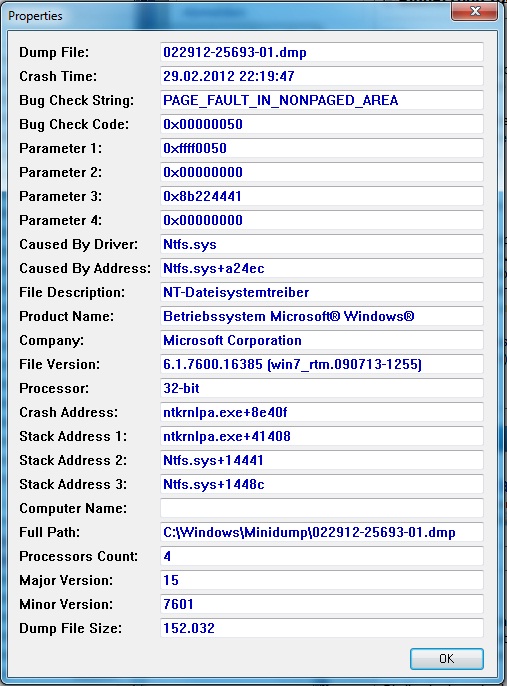Click the Product Name field

(x=322, y=316)
